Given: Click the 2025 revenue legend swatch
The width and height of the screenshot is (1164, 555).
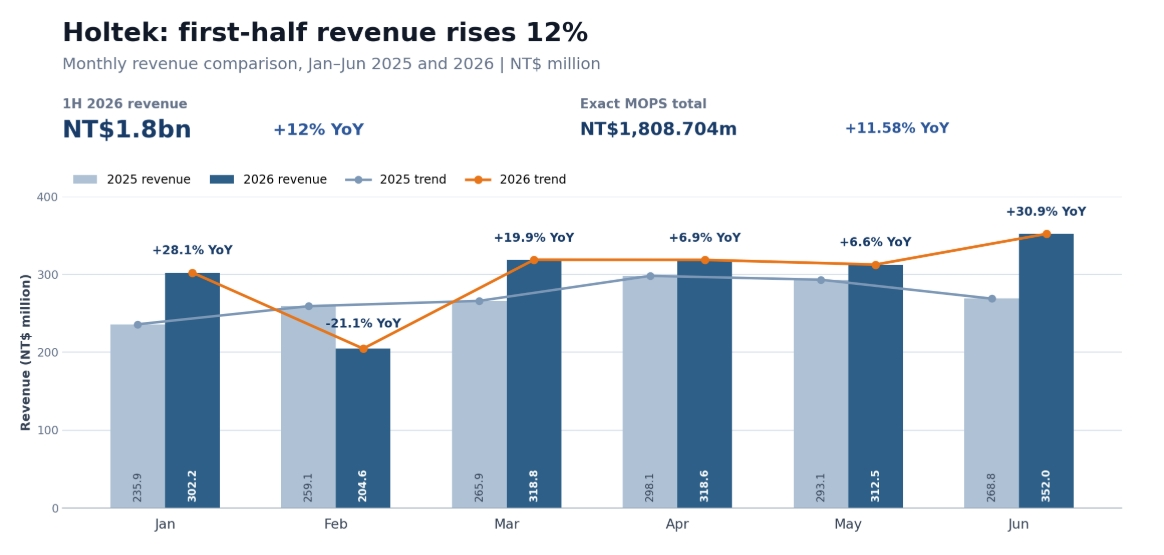Looking at the screenshot, I should [x=85, y=180].
